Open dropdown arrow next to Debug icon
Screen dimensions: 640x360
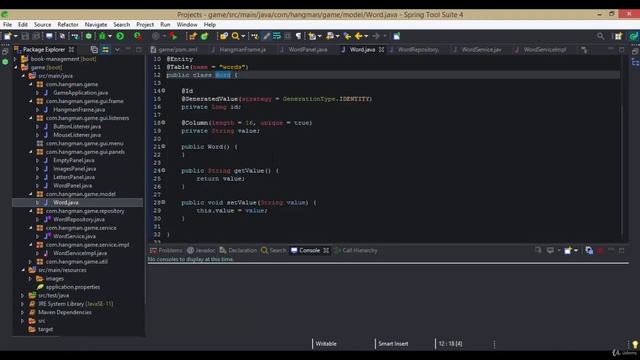tap(110, 36)
